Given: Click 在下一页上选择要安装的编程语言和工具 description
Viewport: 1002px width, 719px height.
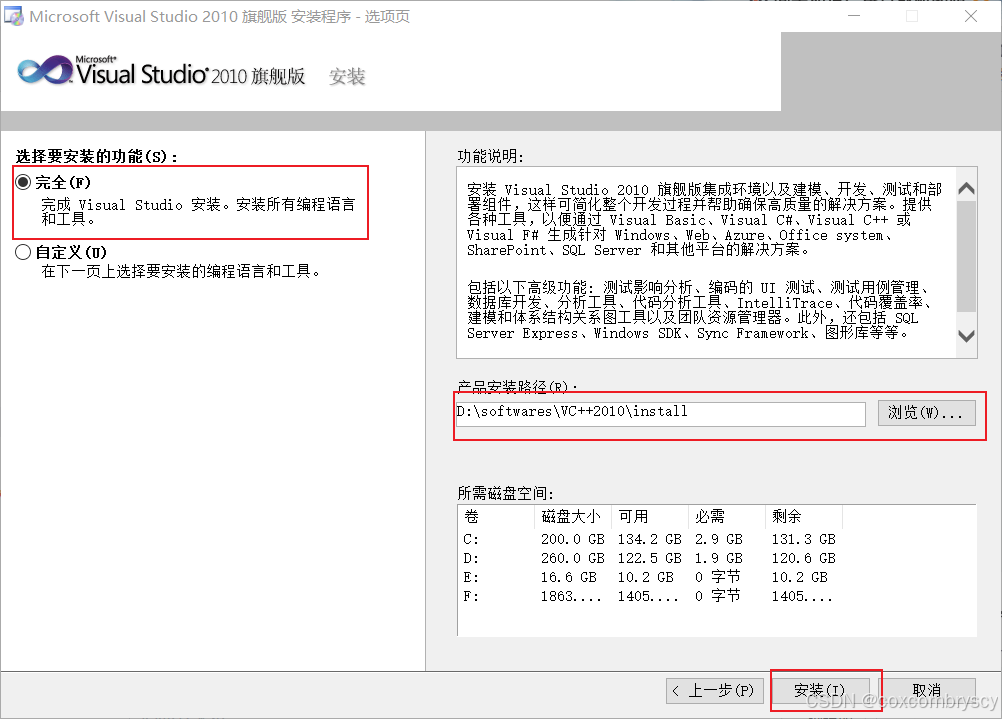Looking at the screenshot, I should 181,272.
